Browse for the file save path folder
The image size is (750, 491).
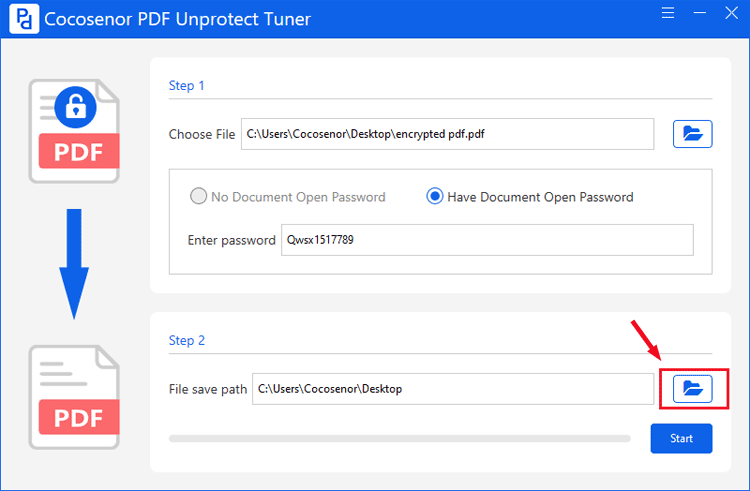point(692,389)
